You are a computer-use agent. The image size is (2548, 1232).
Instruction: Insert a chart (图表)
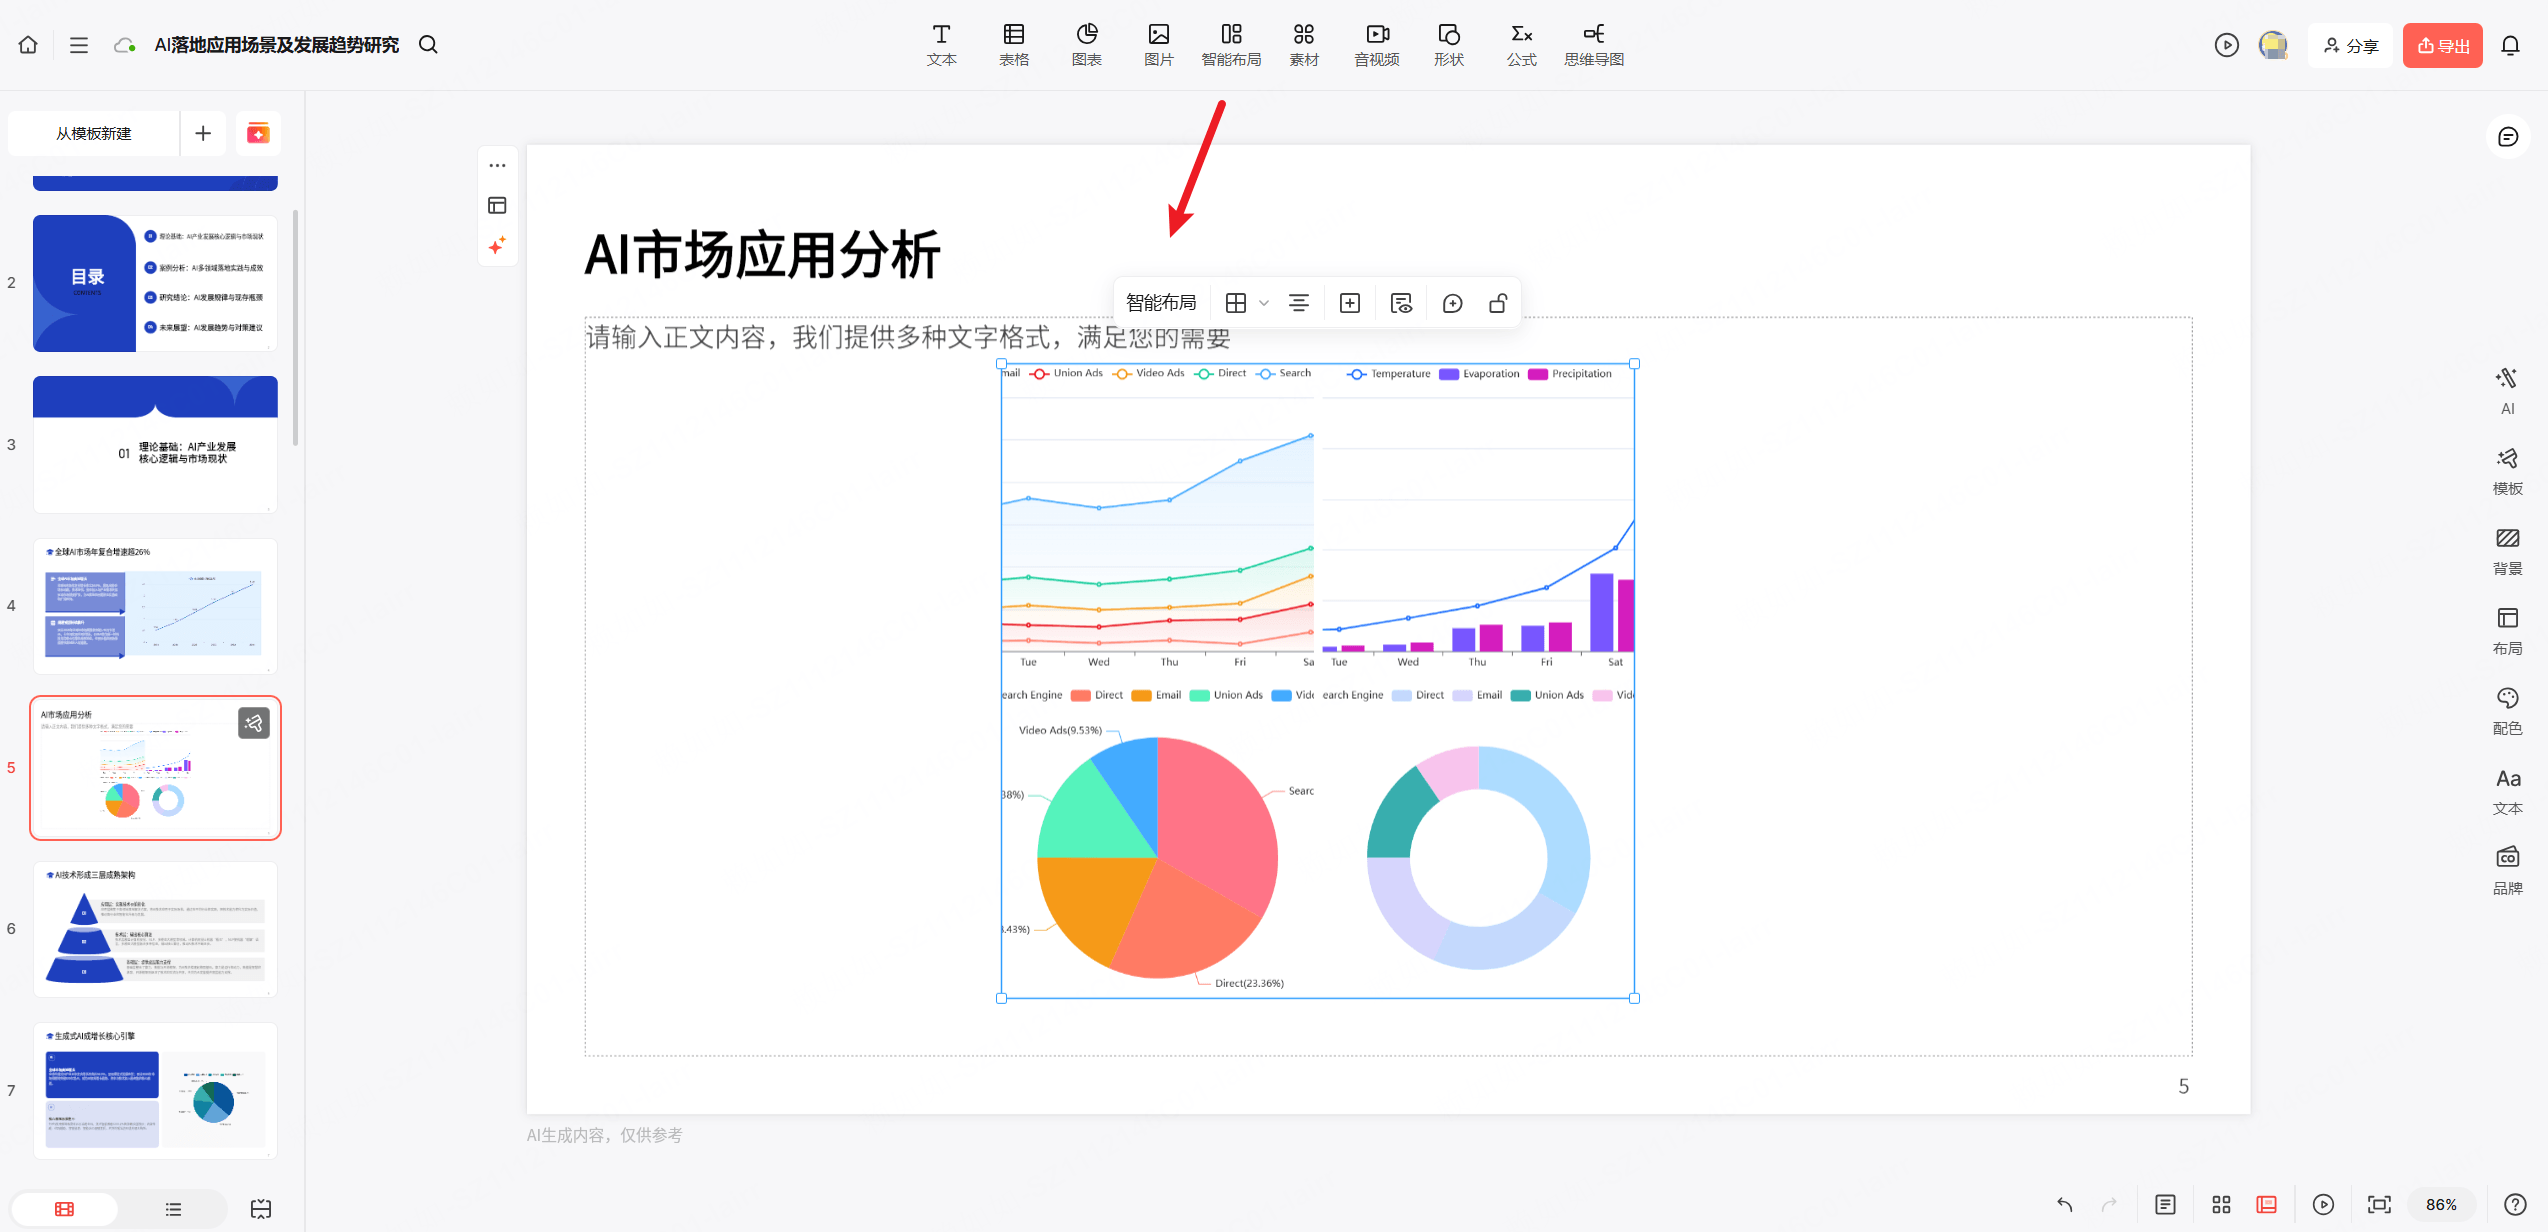[1087, 46]
